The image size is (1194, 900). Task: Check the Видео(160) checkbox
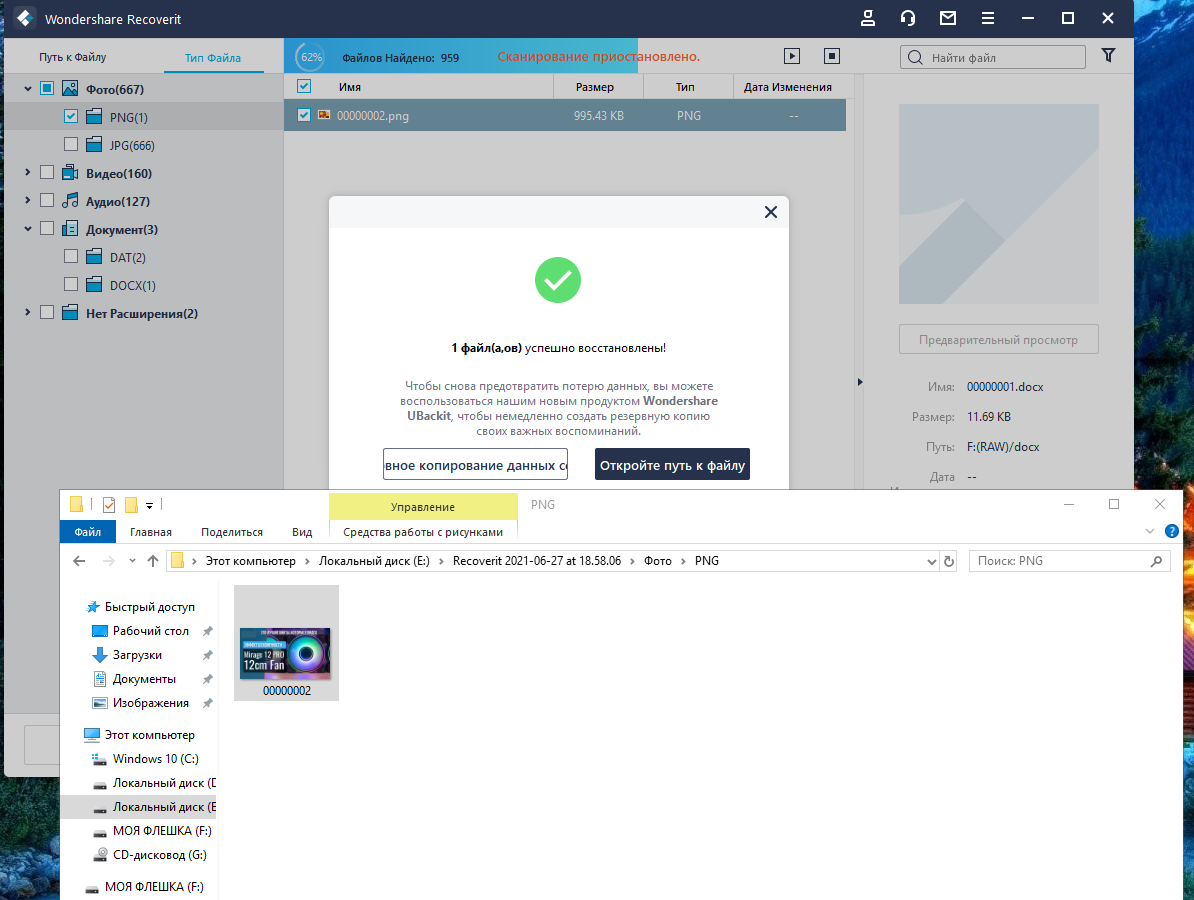point(46,173)
